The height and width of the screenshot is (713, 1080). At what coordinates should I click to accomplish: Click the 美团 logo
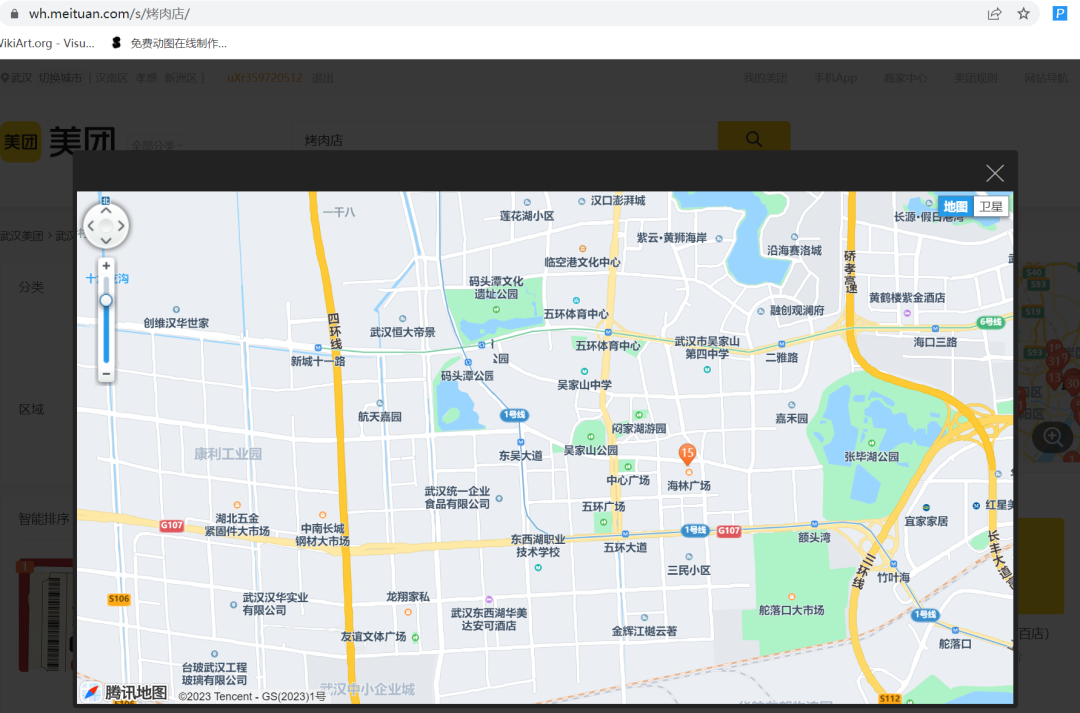(58, 141)
